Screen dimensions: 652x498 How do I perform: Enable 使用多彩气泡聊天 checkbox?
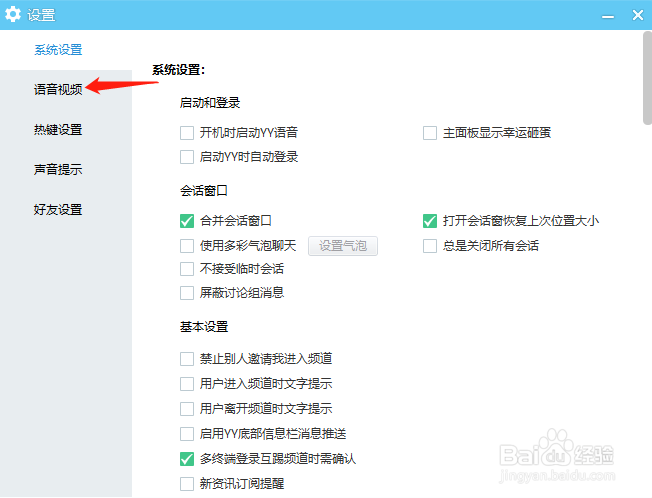pos(187,246)
